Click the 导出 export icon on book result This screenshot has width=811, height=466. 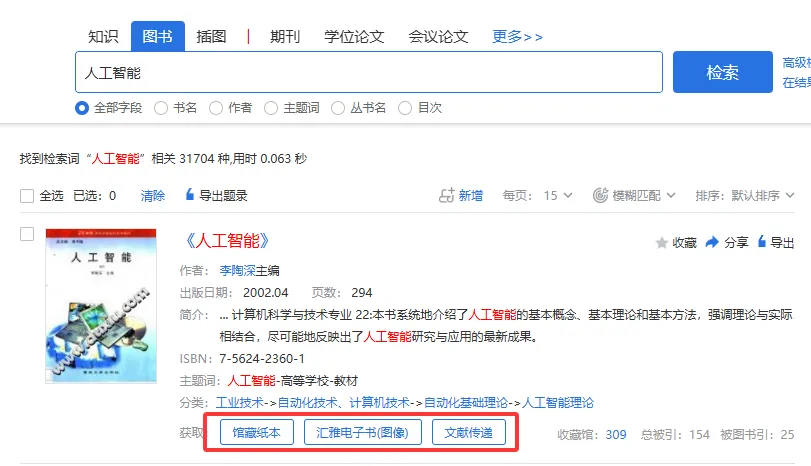pyautogui.click(x=762, y=242)
